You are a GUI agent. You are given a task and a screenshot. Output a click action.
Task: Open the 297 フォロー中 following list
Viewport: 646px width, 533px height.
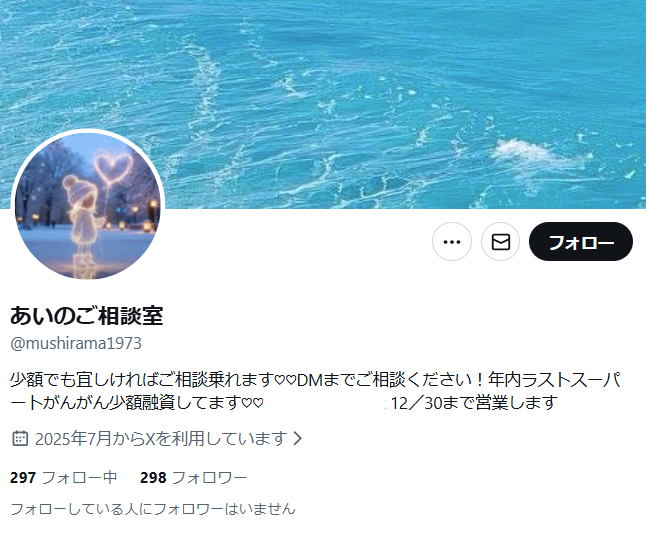coord(63,477)
